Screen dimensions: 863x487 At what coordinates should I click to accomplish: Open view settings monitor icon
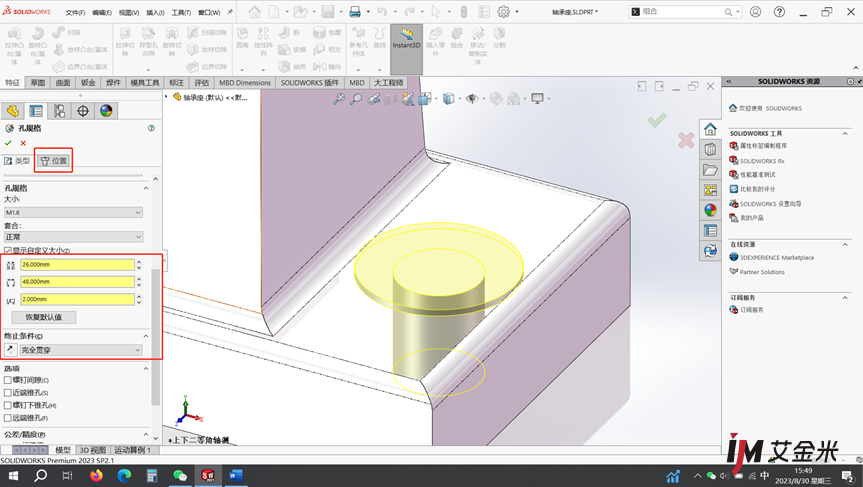pos(537,99)
